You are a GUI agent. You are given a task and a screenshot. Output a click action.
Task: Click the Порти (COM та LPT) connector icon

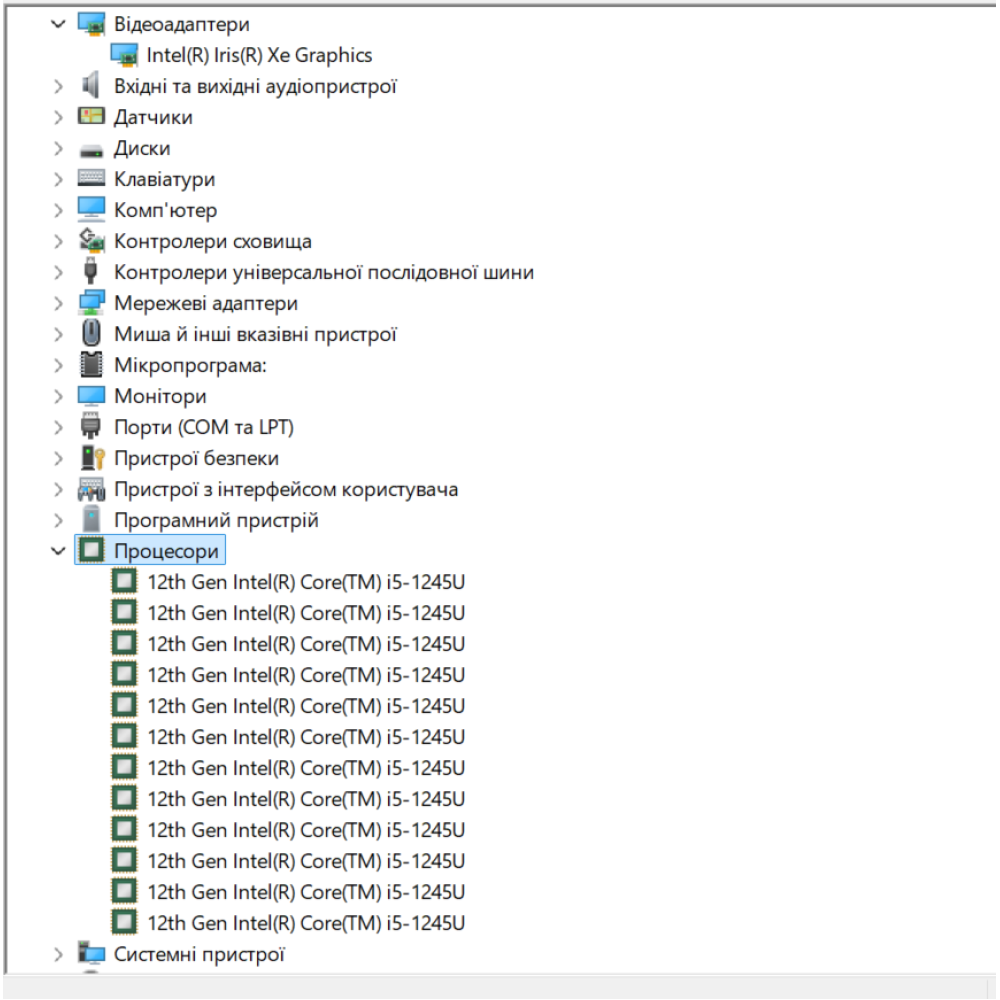click(91, 426)
